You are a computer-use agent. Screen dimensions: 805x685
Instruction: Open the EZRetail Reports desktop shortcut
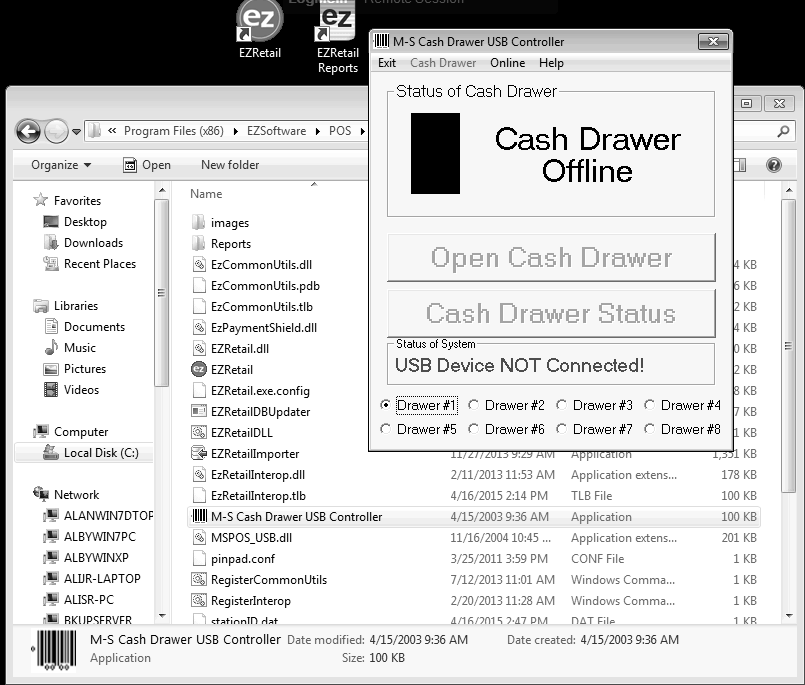(x=337, y=36)
